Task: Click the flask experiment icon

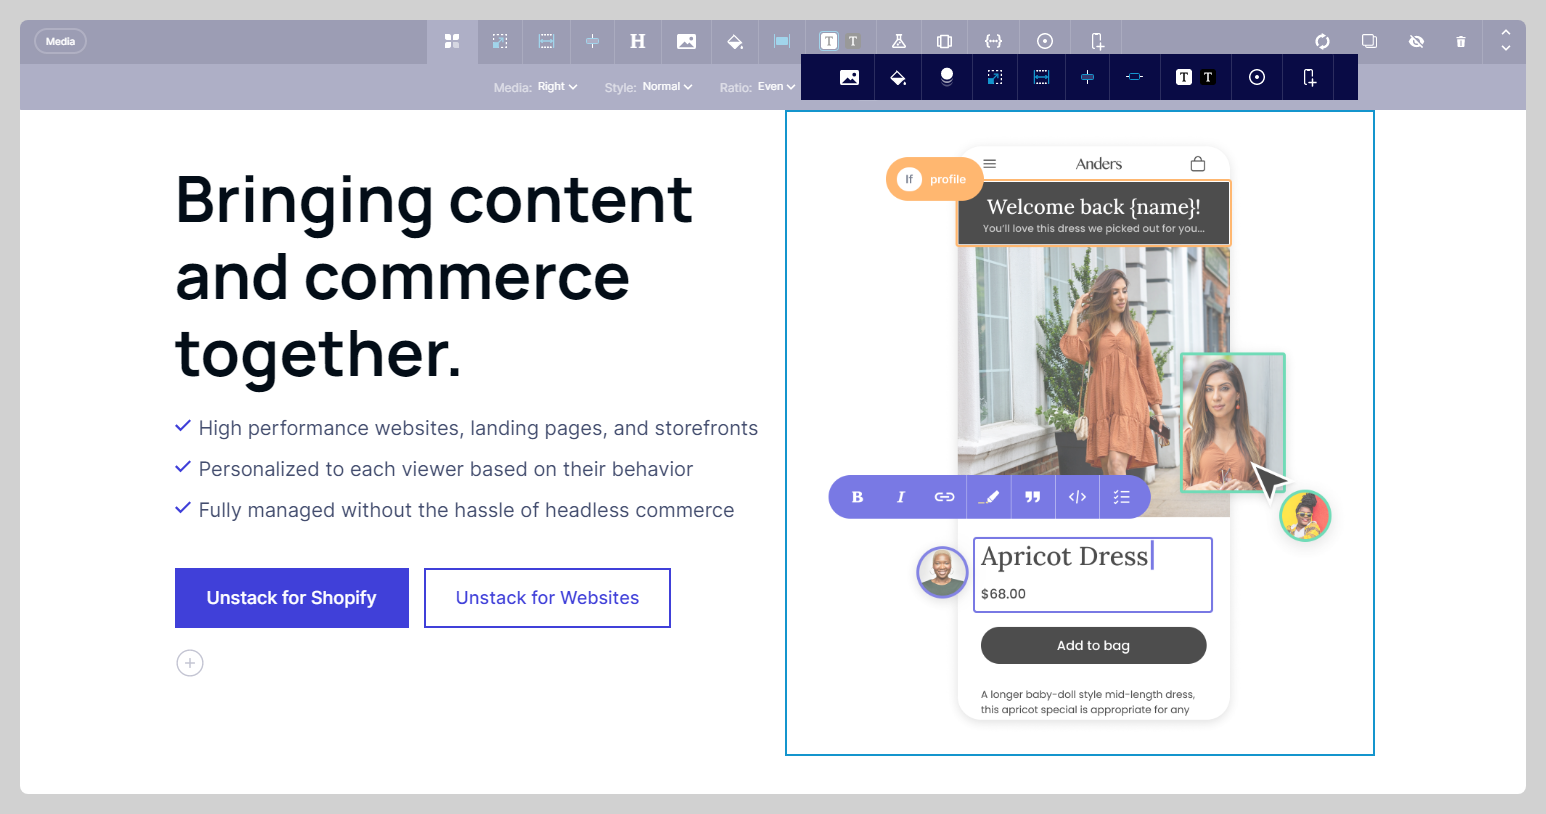Action: 899,41
